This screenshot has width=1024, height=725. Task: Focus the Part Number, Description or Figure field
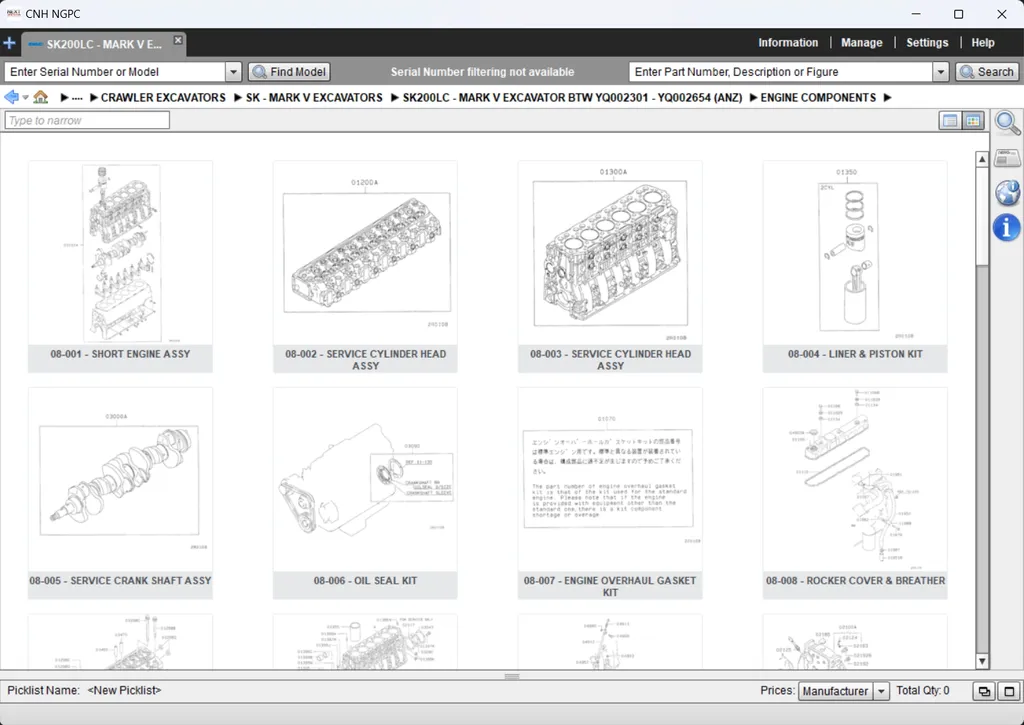coord(781,72)
